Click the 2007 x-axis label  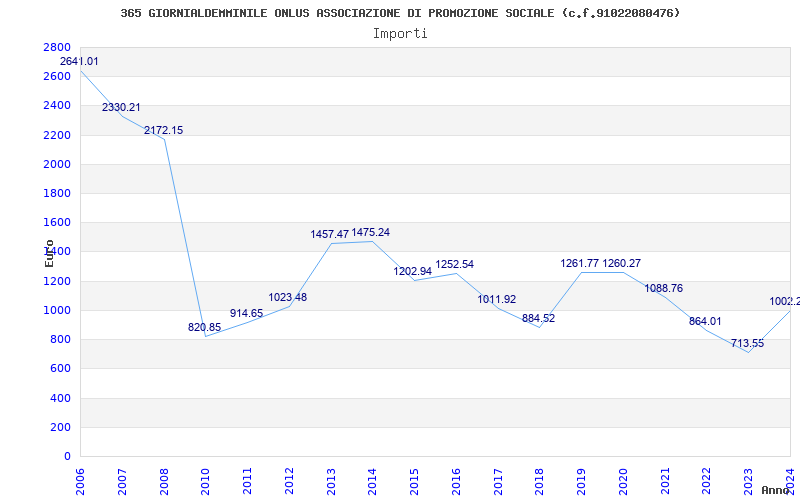click(x=122, y=480)
